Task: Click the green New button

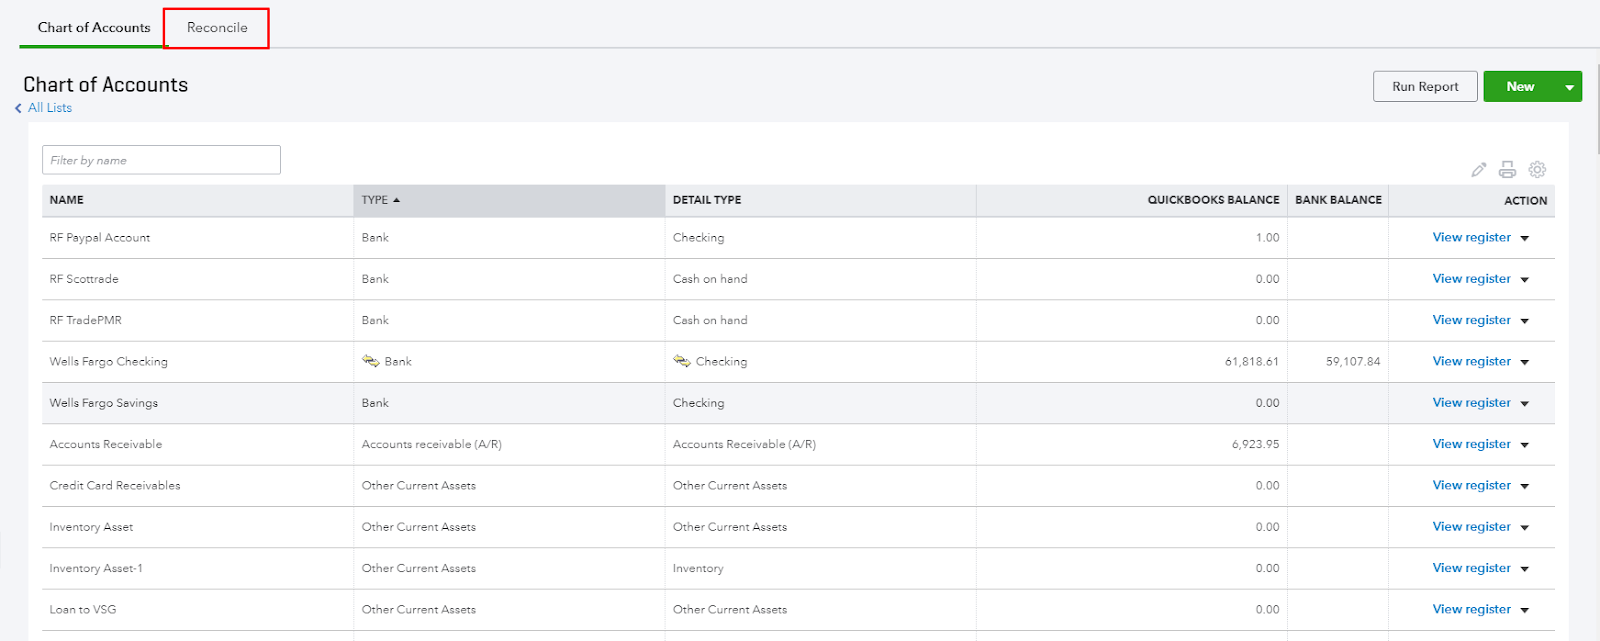Action: pyautogui.click(x=1520, y=86)
